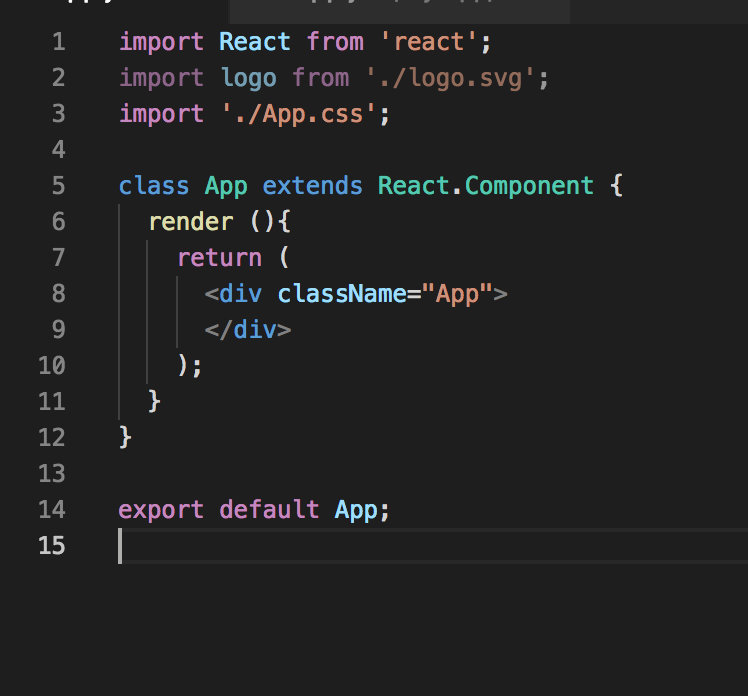Click the return keyword on line 7
This screenshot has width=748, height=696.
tap(219, 258)
